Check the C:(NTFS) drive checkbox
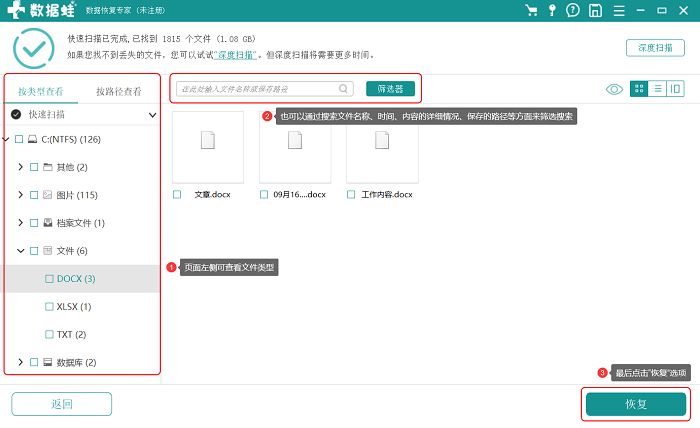Screen dimensions: 700x428 [x=19, y=139]
